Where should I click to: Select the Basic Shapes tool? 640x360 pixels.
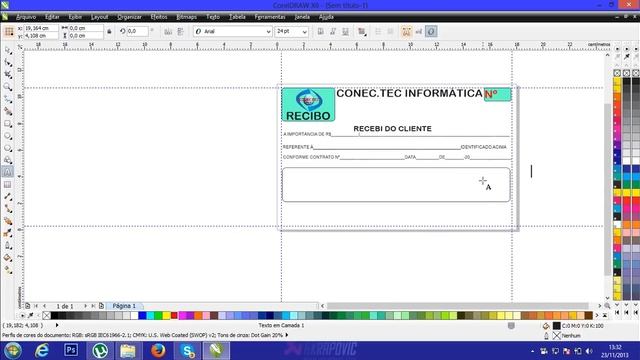(x=8, y=160)
